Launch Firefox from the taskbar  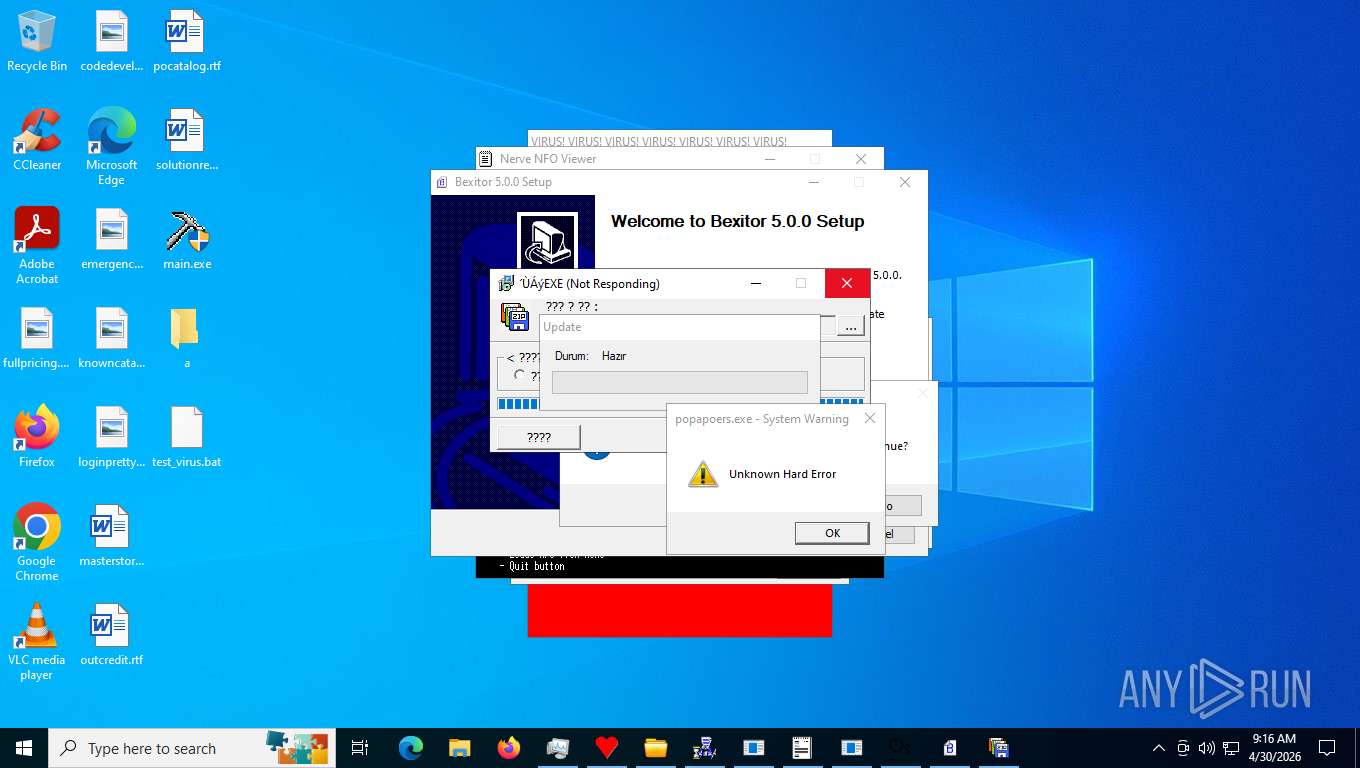pos(508,748)
